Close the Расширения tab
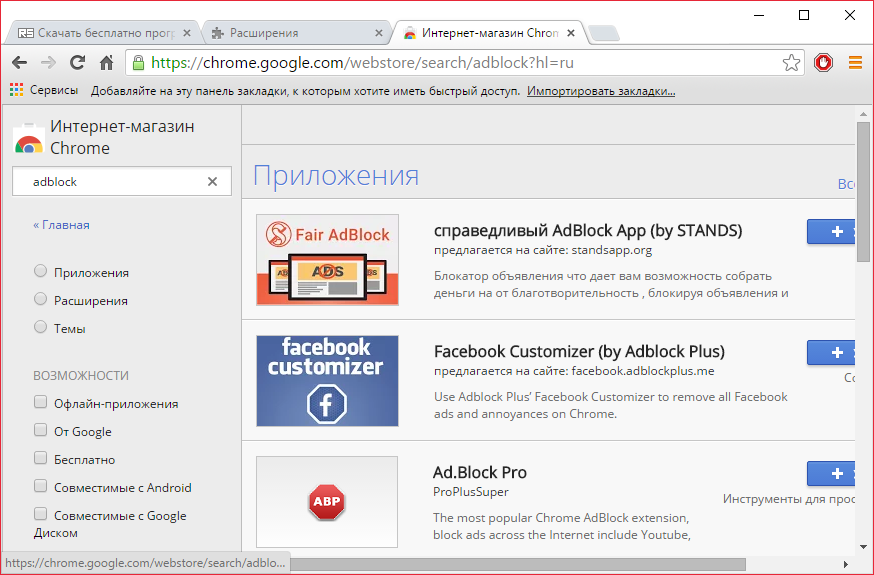Screen dimensions: 874x575 point(379,33)
